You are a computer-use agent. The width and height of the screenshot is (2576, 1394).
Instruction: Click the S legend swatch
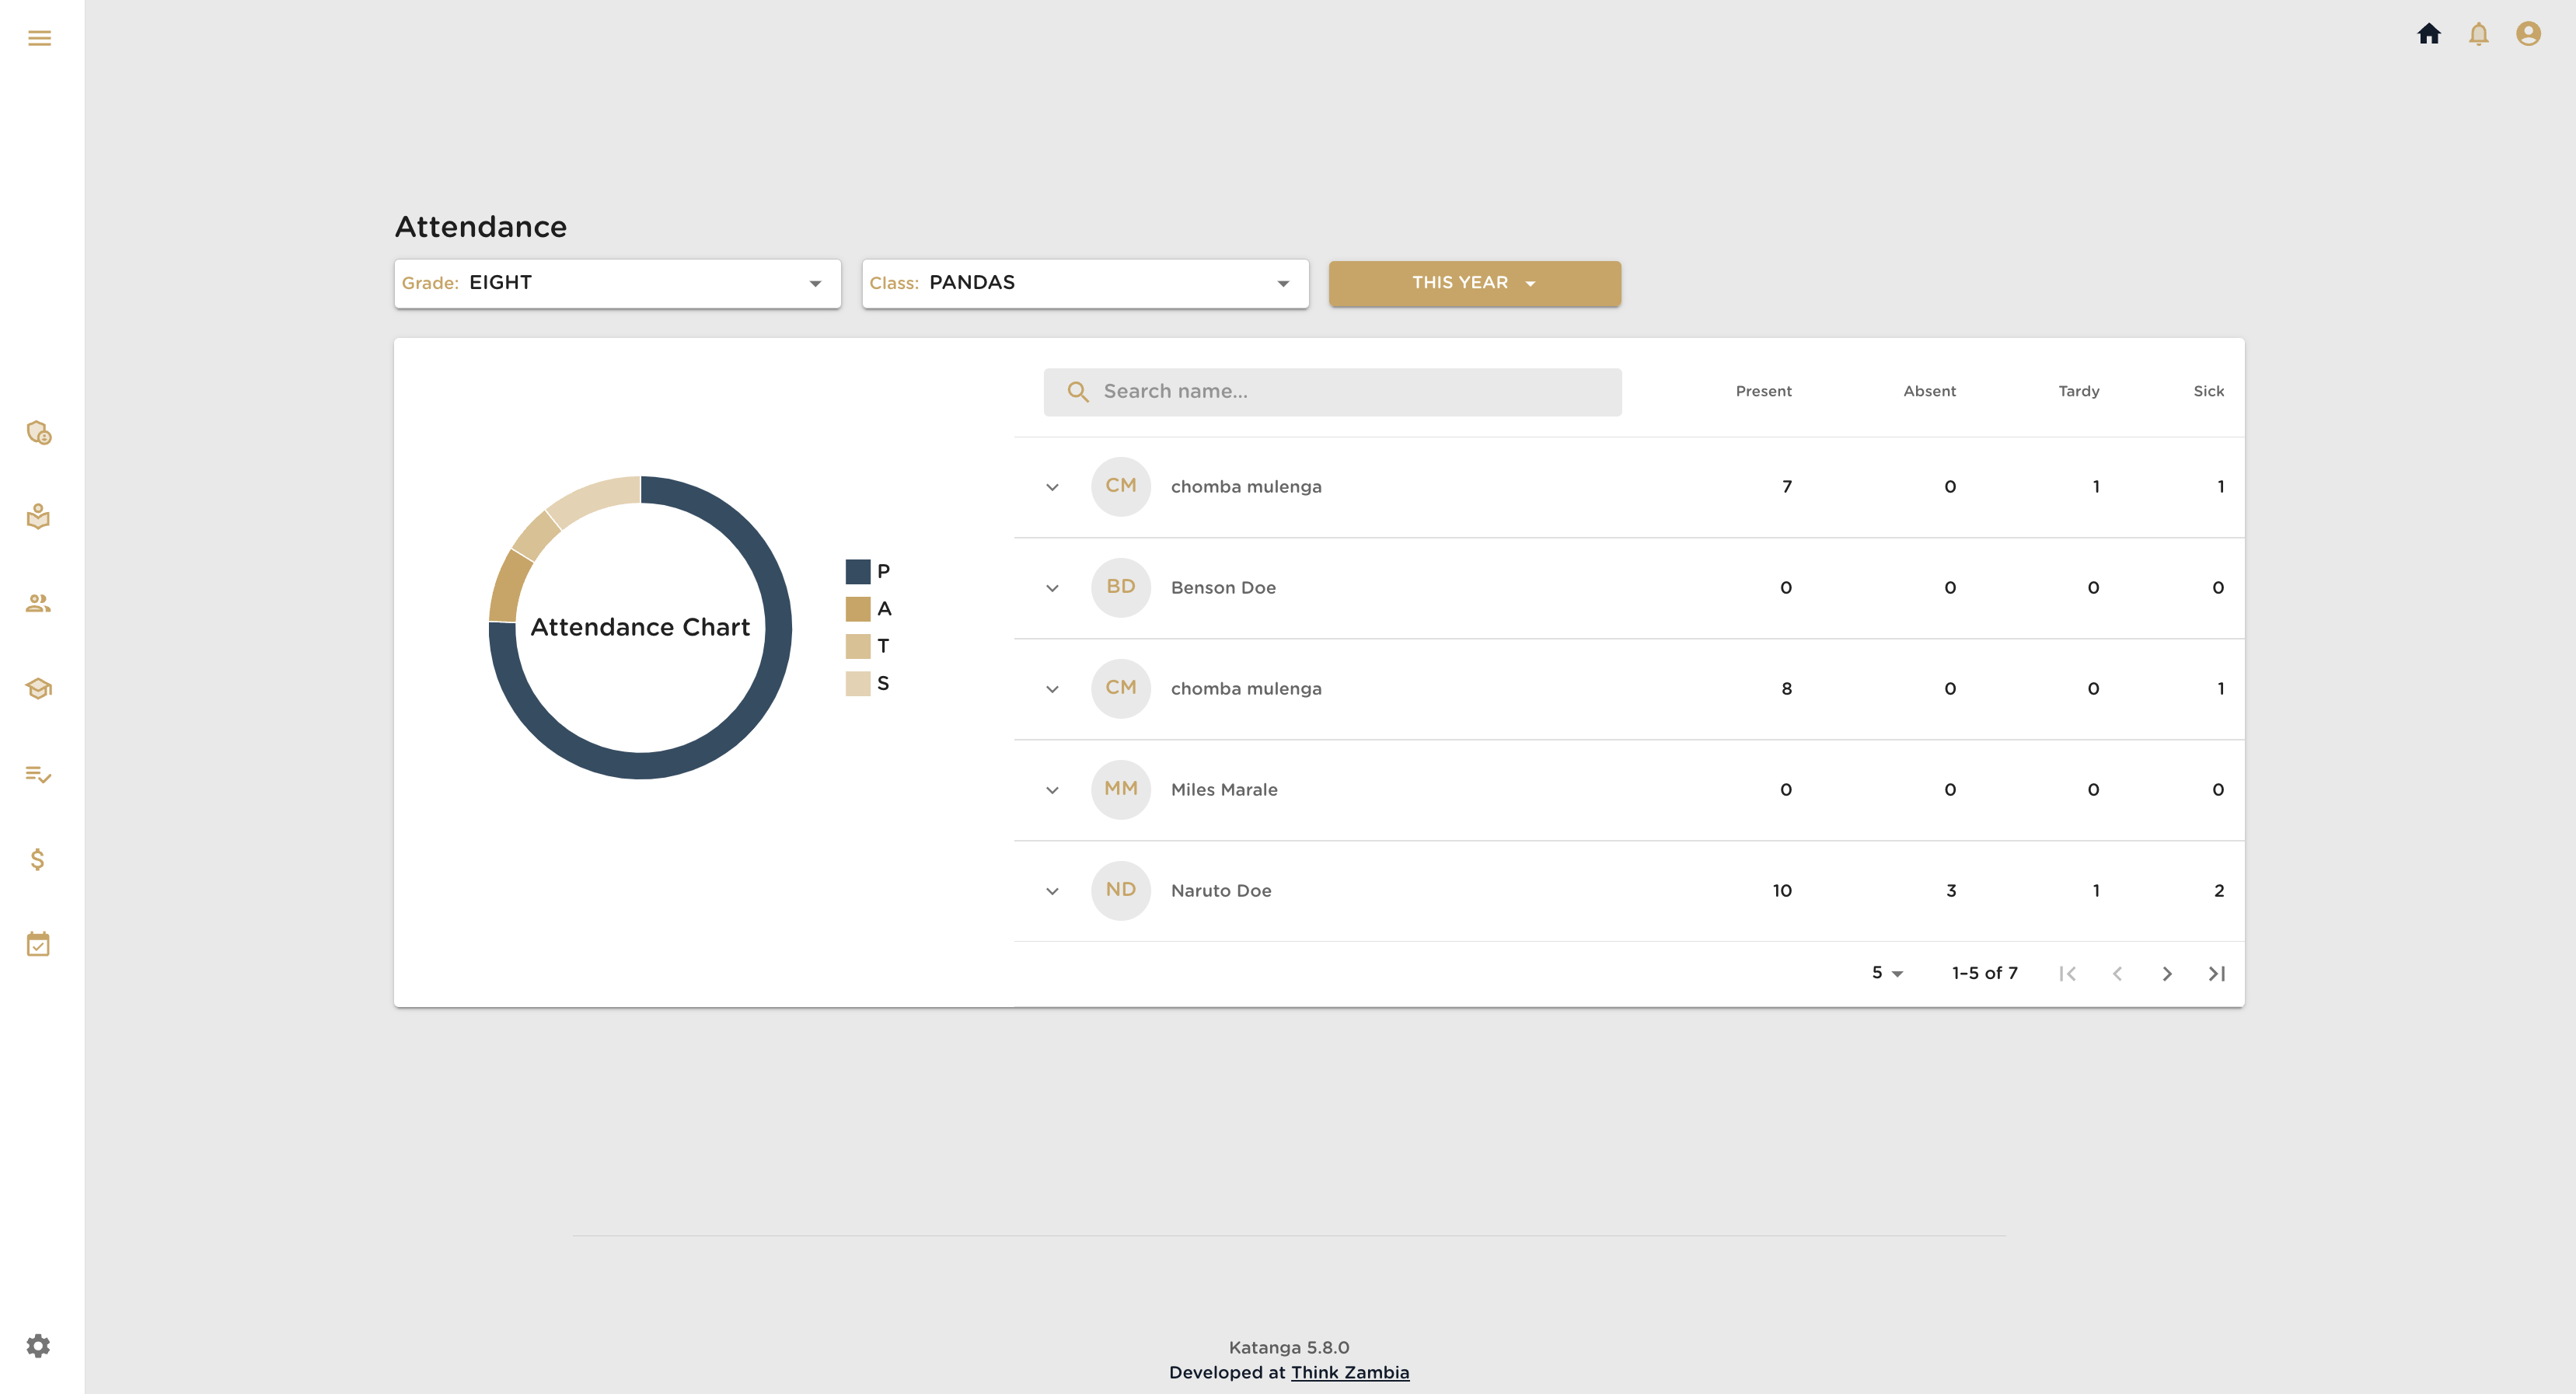click(x=858, y=683)
